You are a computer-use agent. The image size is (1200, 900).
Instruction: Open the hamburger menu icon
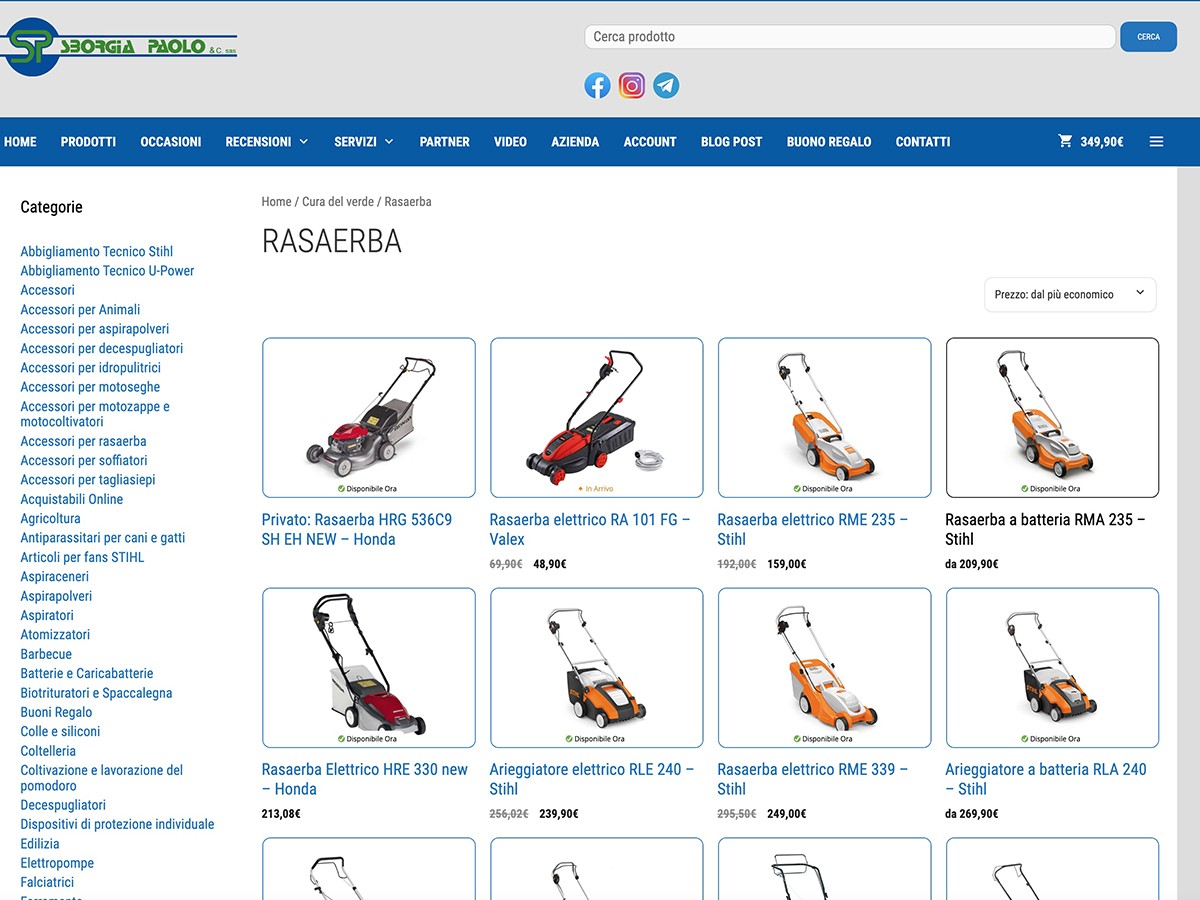(x=1157, y=142)
